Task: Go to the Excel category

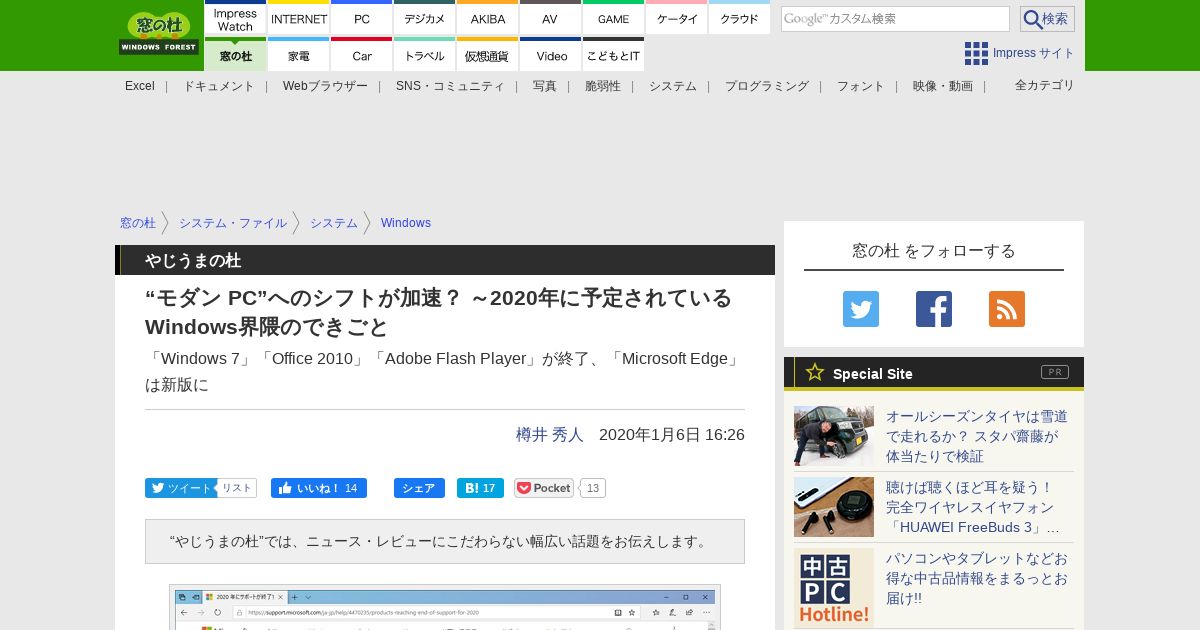Action: tap(140, 86)
